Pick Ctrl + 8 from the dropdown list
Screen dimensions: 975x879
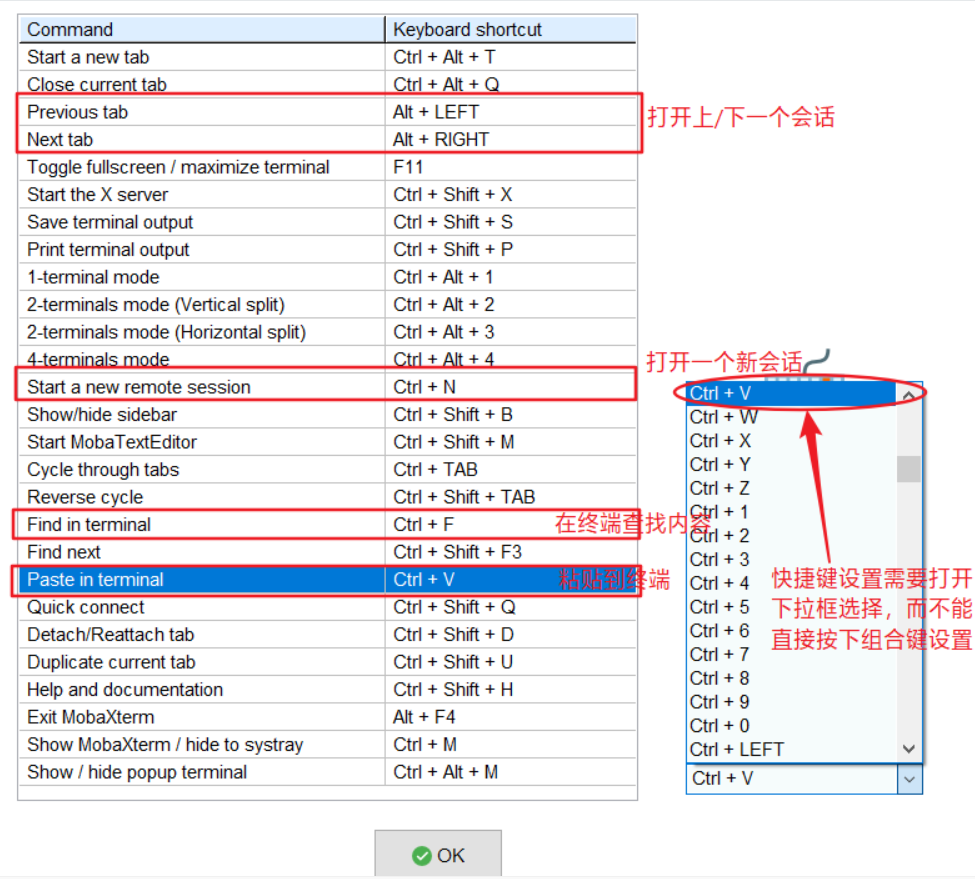click(792, 678)
